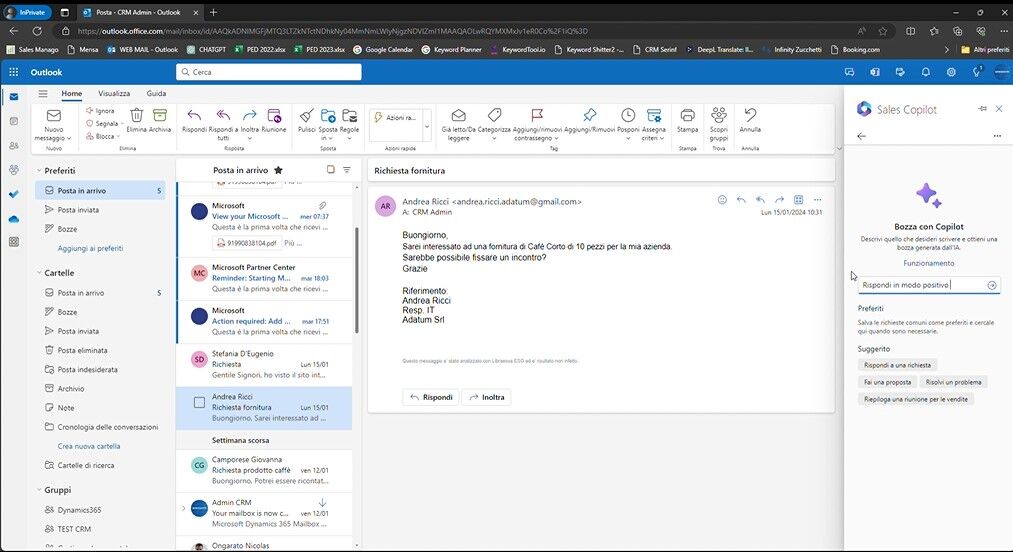Viewport: 1013px width, 552px height.
Task: Toggle favorite star for Posta in arrivo
Action: point(278,170)
